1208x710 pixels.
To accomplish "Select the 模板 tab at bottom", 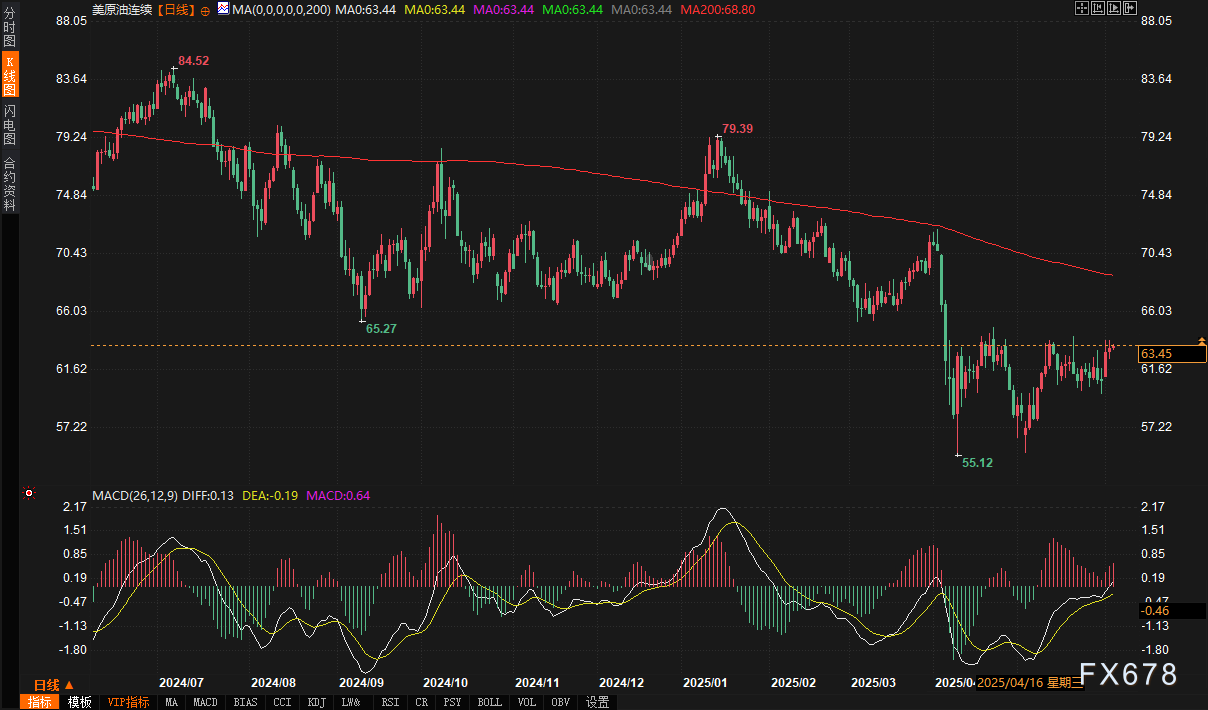I will click(79, 702).
